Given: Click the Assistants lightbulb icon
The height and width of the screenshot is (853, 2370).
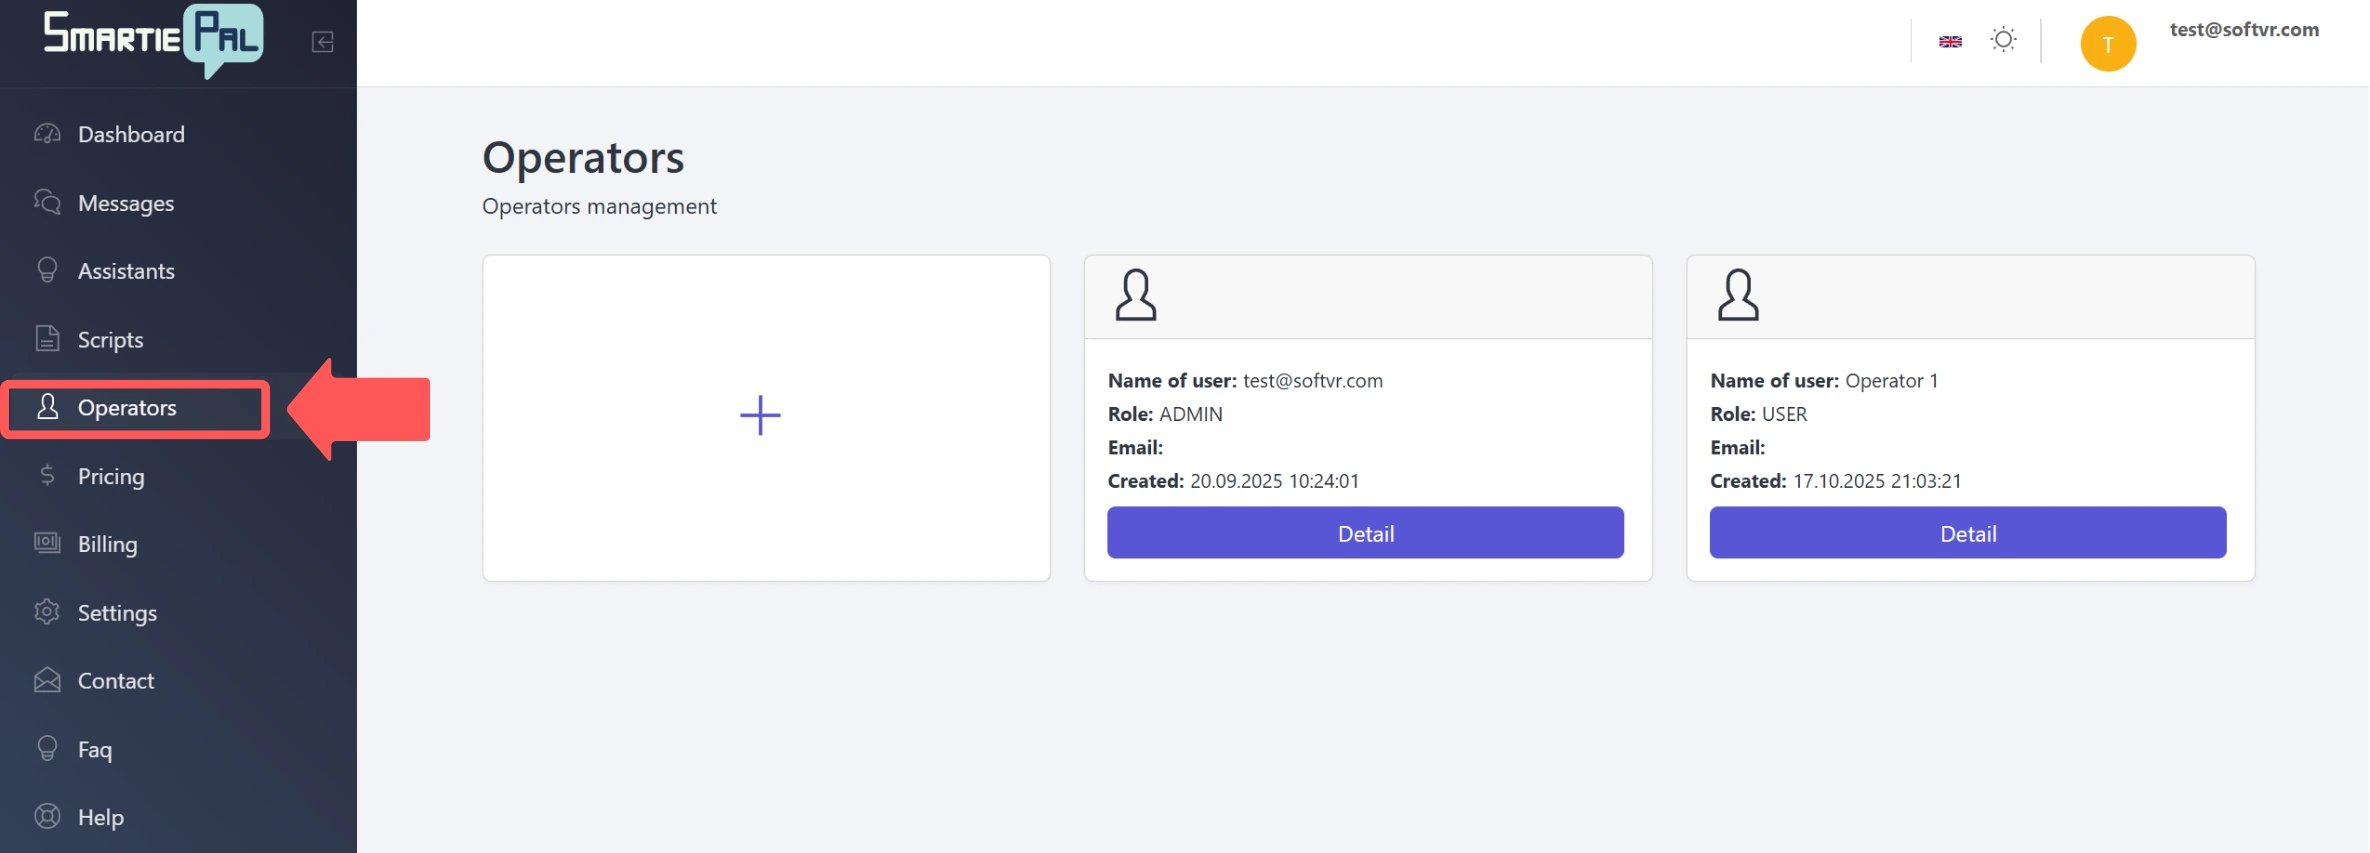Looking at the screenshot, I should [47, 271].
